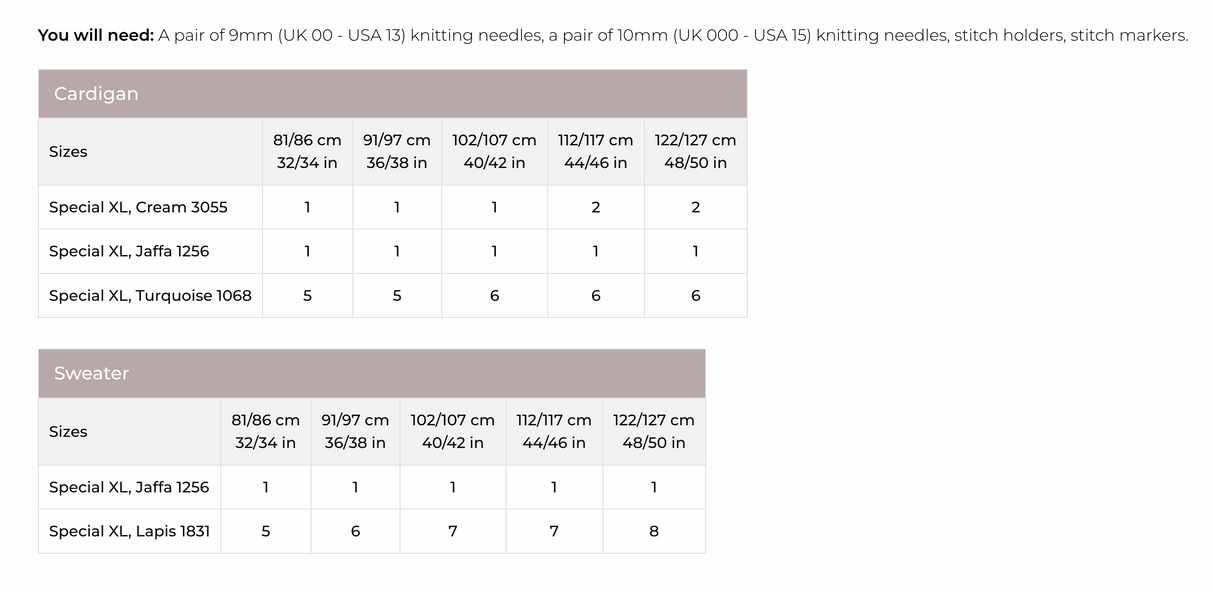Click Lapis 1831 quantity 5 cell
The width and height of the screenshot is (1214, 591).
tap(265, 532)
